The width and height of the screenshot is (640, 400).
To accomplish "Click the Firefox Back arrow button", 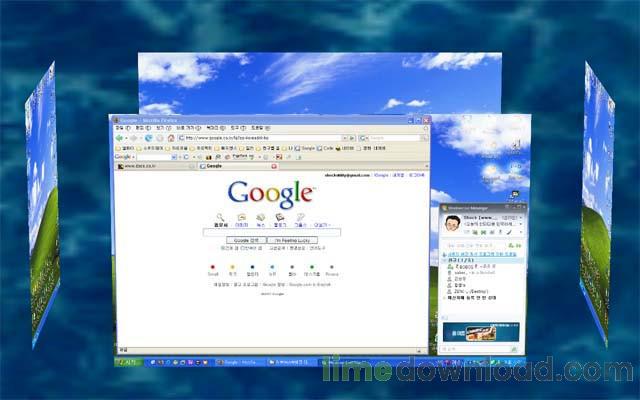I will [x=120, y=138].
